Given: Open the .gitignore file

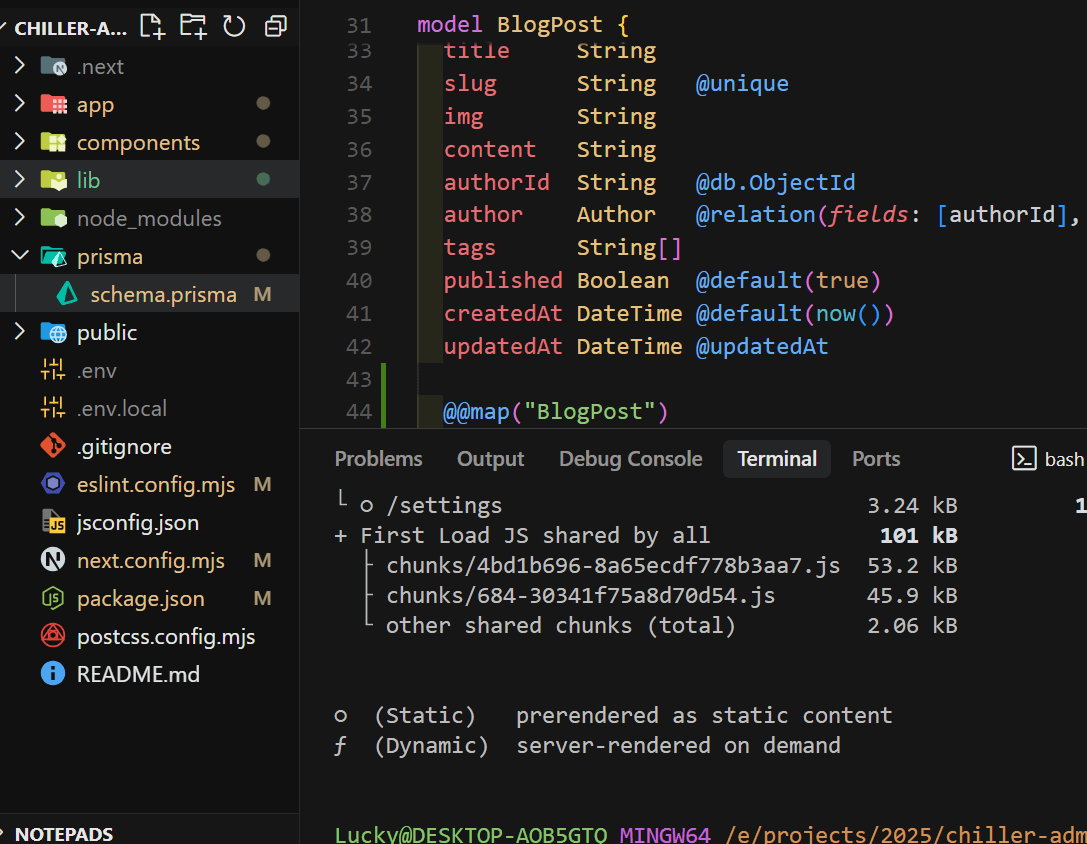Looking at the screenshot, I should pos(124,447).
